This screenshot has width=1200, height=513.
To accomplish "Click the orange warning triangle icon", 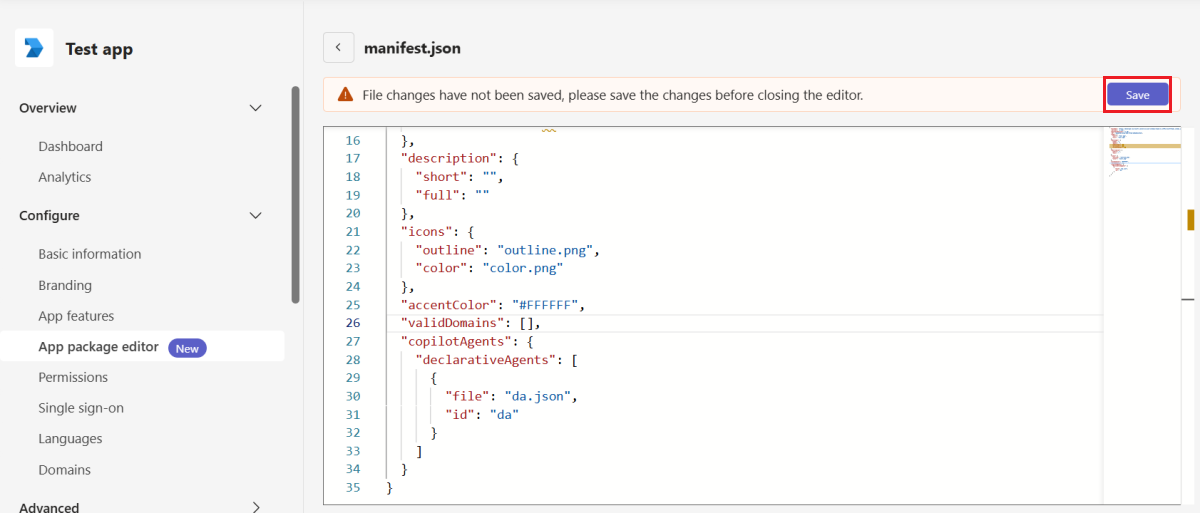I will click(345, 95).
